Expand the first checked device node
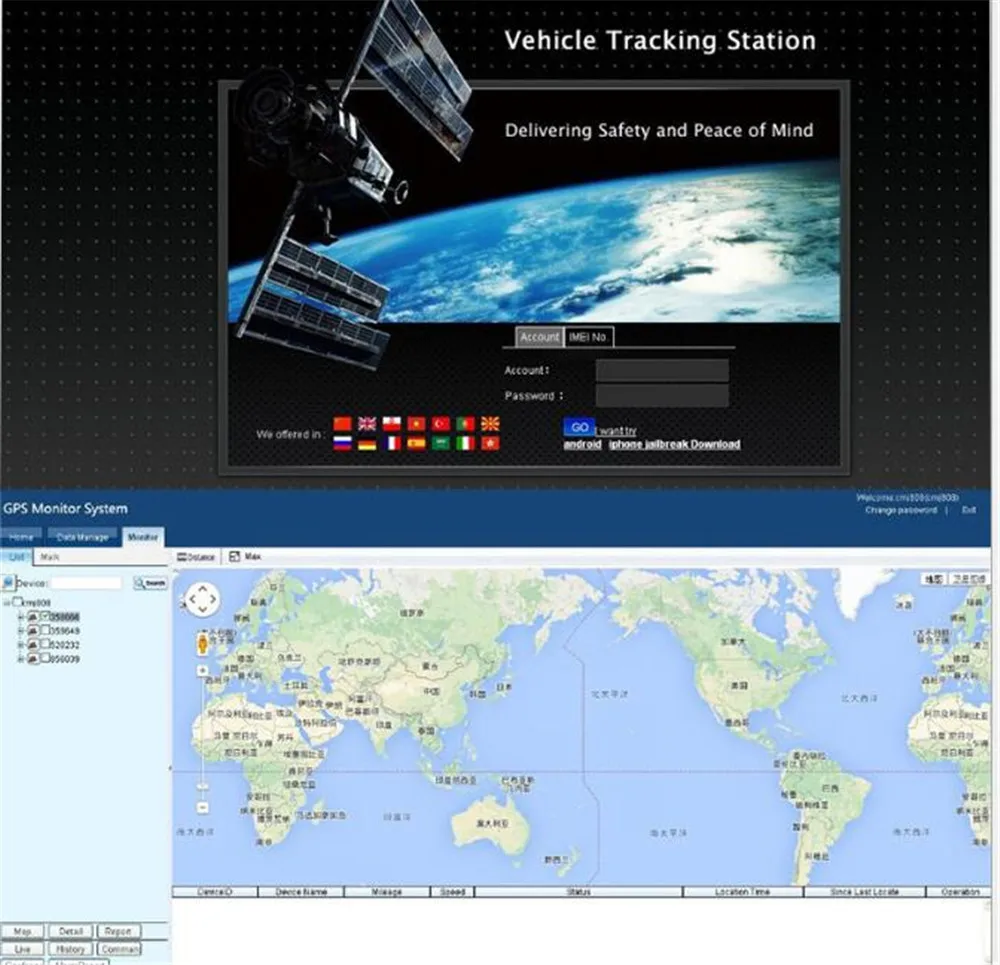The height and width of the screenshot is (965, 1000). tap(20, 617)
